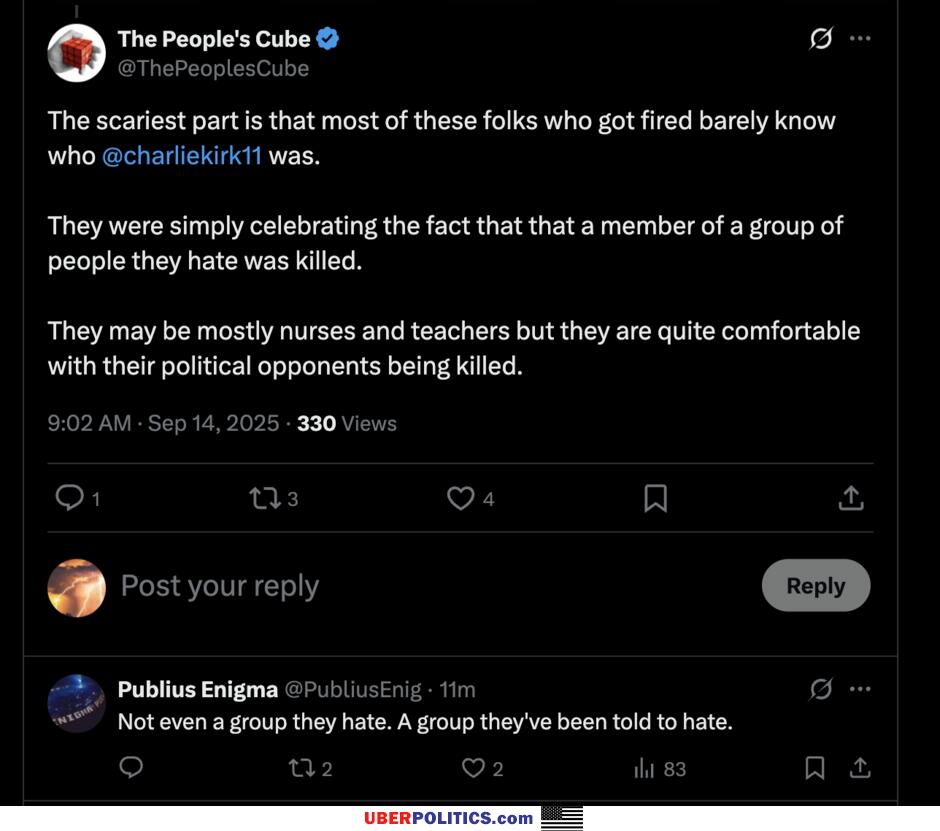Like the main post with the heart icon
940x831 pixels.
460,498
